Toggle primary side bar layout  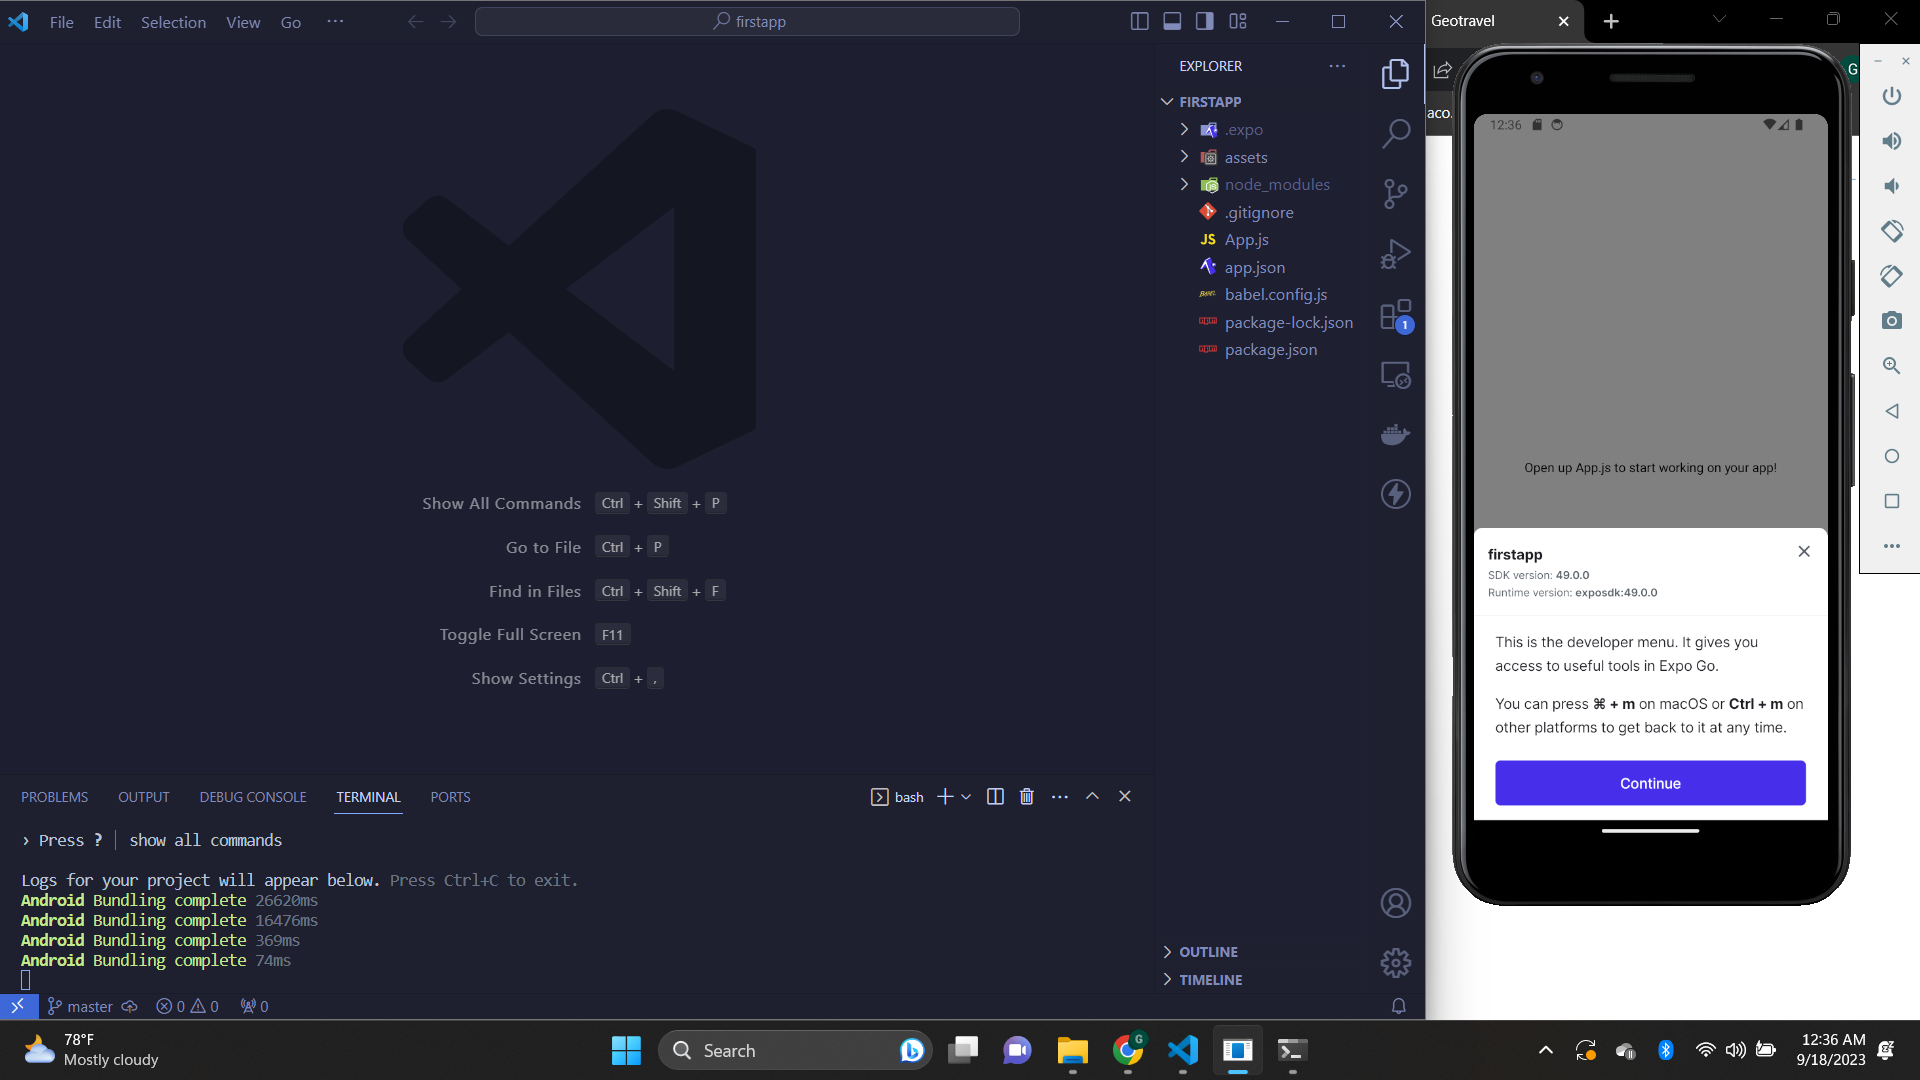[x=1139, y=21]
